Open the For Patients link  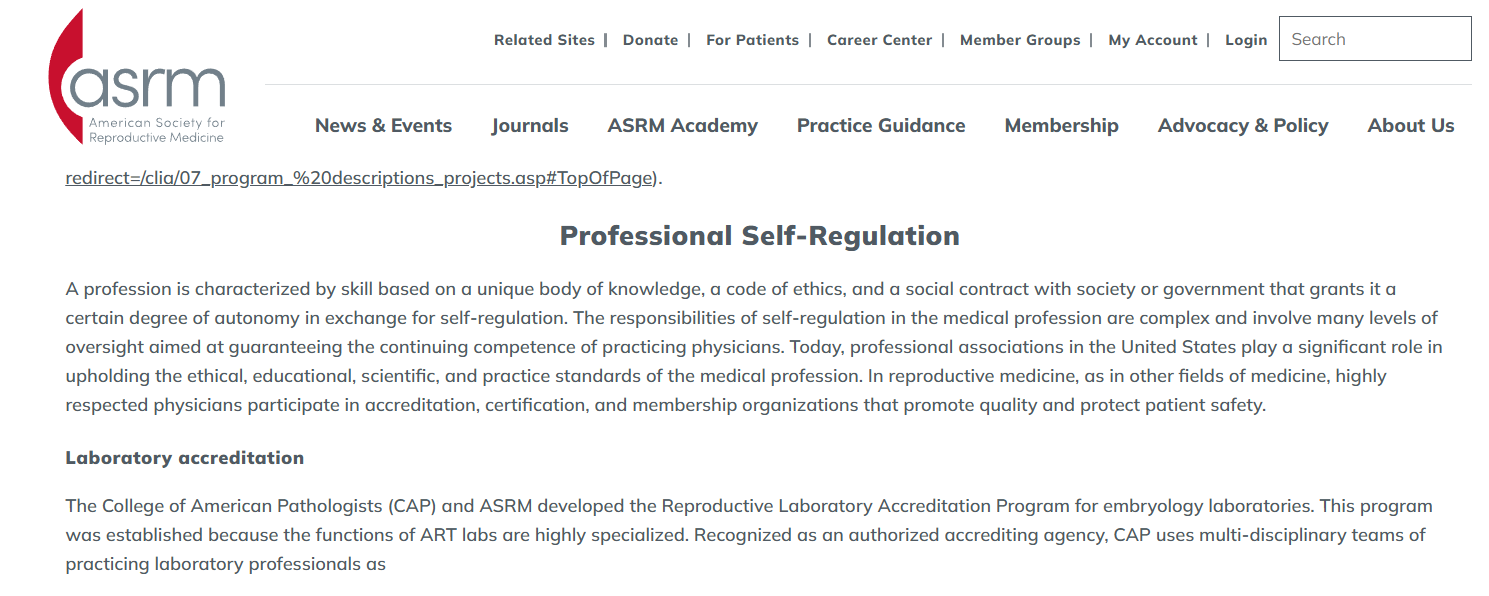click(x=752, y=40)
